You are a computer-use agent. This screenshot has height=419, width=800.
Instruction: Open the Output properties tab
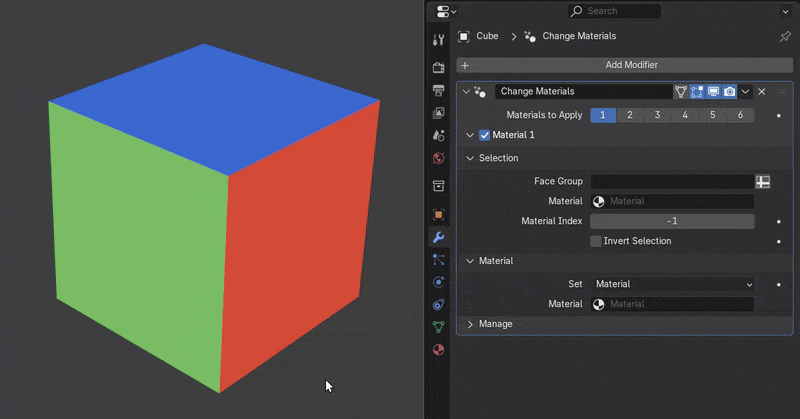tap(438, 91)
